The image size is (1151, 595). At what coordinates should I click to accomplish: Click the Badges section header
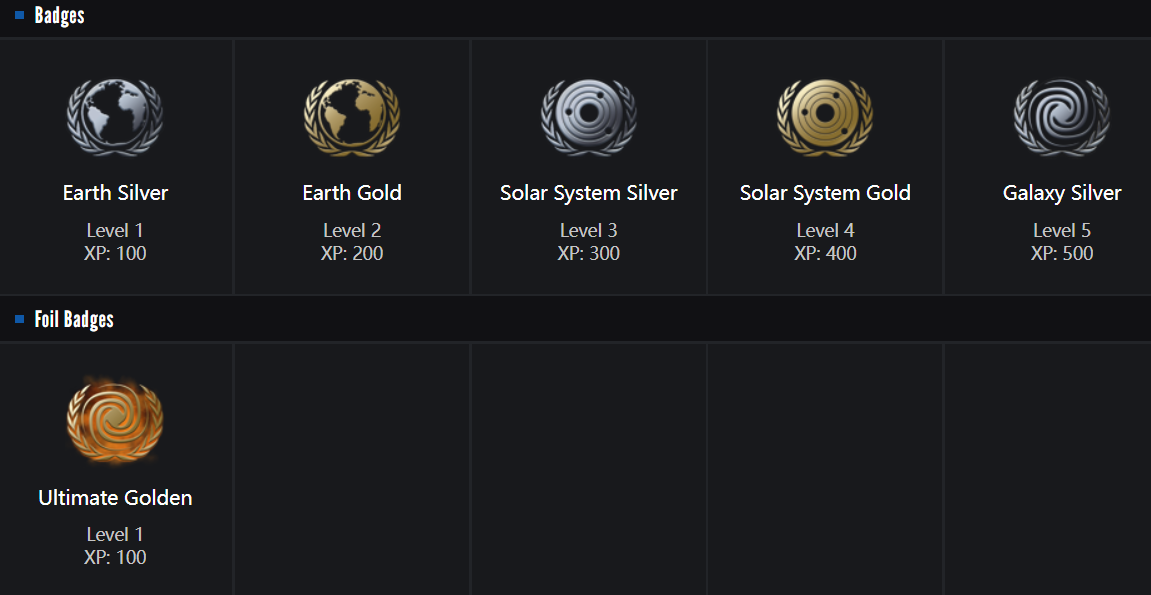[x=59, y=16]
